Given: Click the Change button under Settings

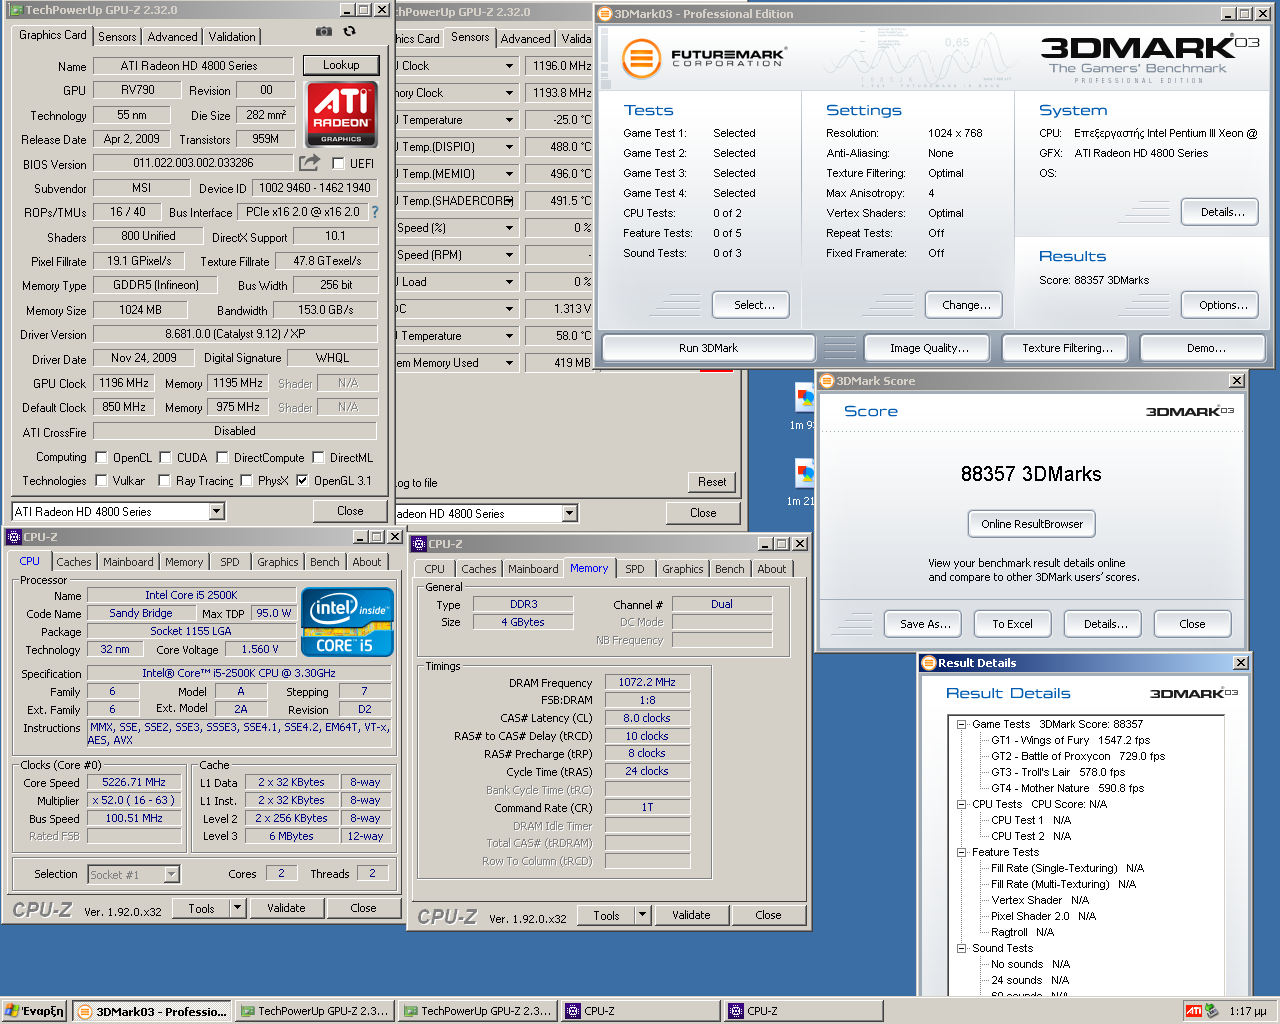Looking at the screenshot, I should (x=966, y=305).
